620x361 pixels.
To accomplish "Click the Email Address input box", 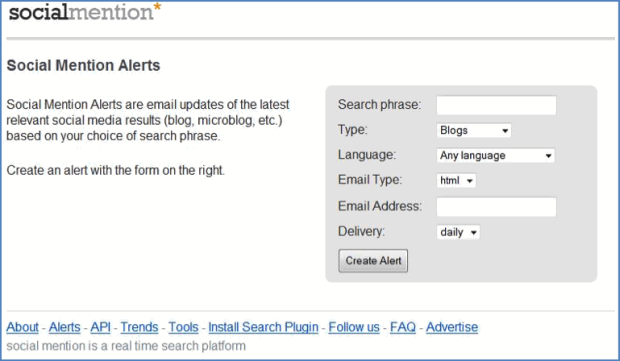I will tap(496, 207).
